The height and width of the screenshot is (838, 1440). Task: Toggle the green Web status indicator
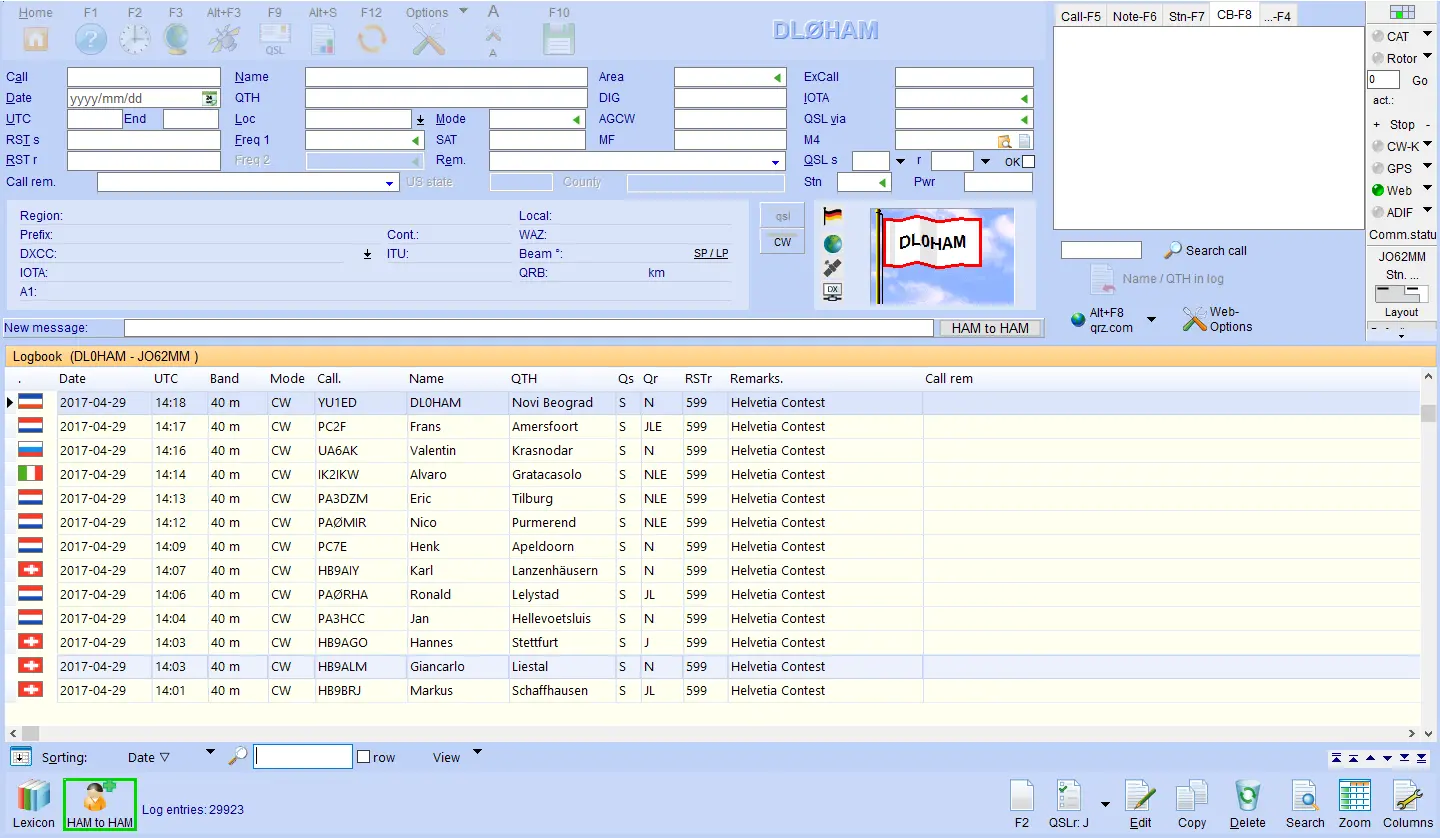1378,190
